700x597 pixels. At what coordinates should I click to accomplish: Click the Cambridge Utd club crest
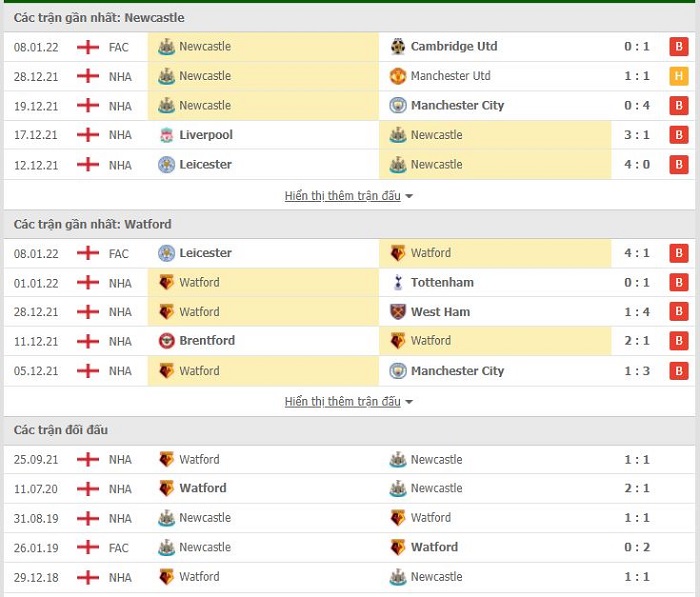tap(397, 46)
